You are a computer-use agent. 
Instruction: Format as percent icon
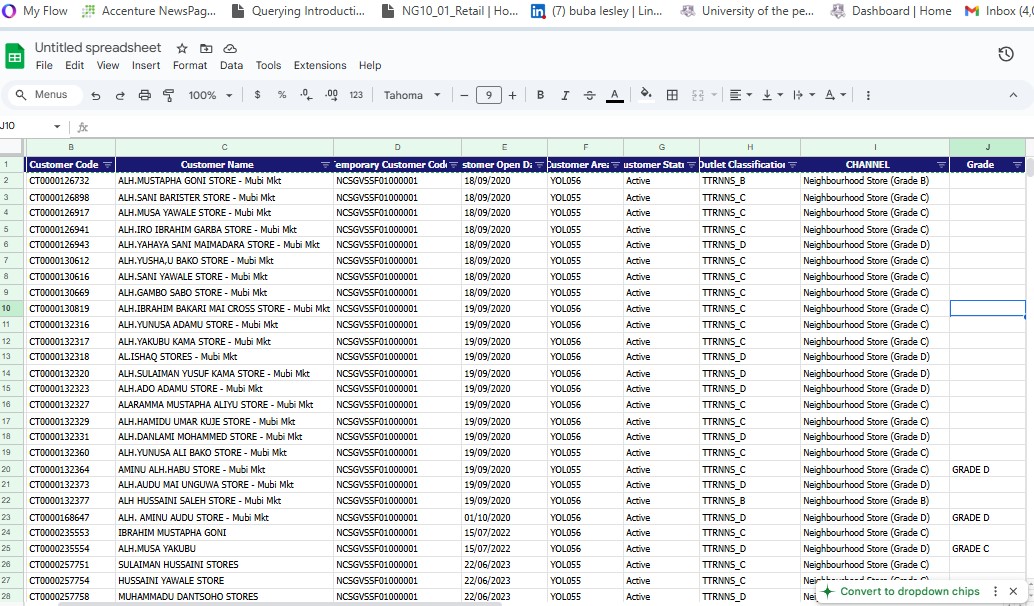(282, 95)
